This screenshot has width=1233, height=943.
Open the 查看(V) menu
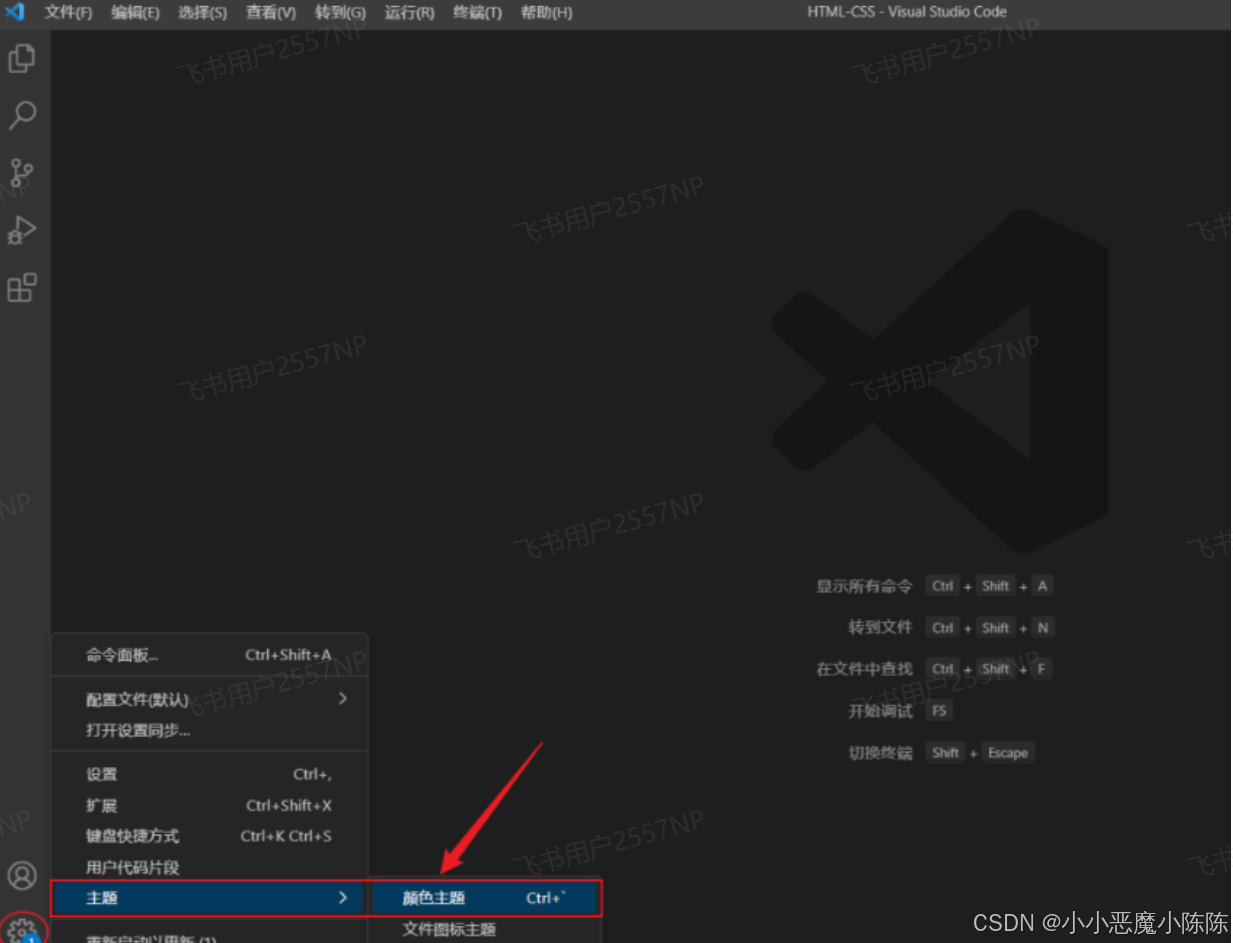(271, 13)
